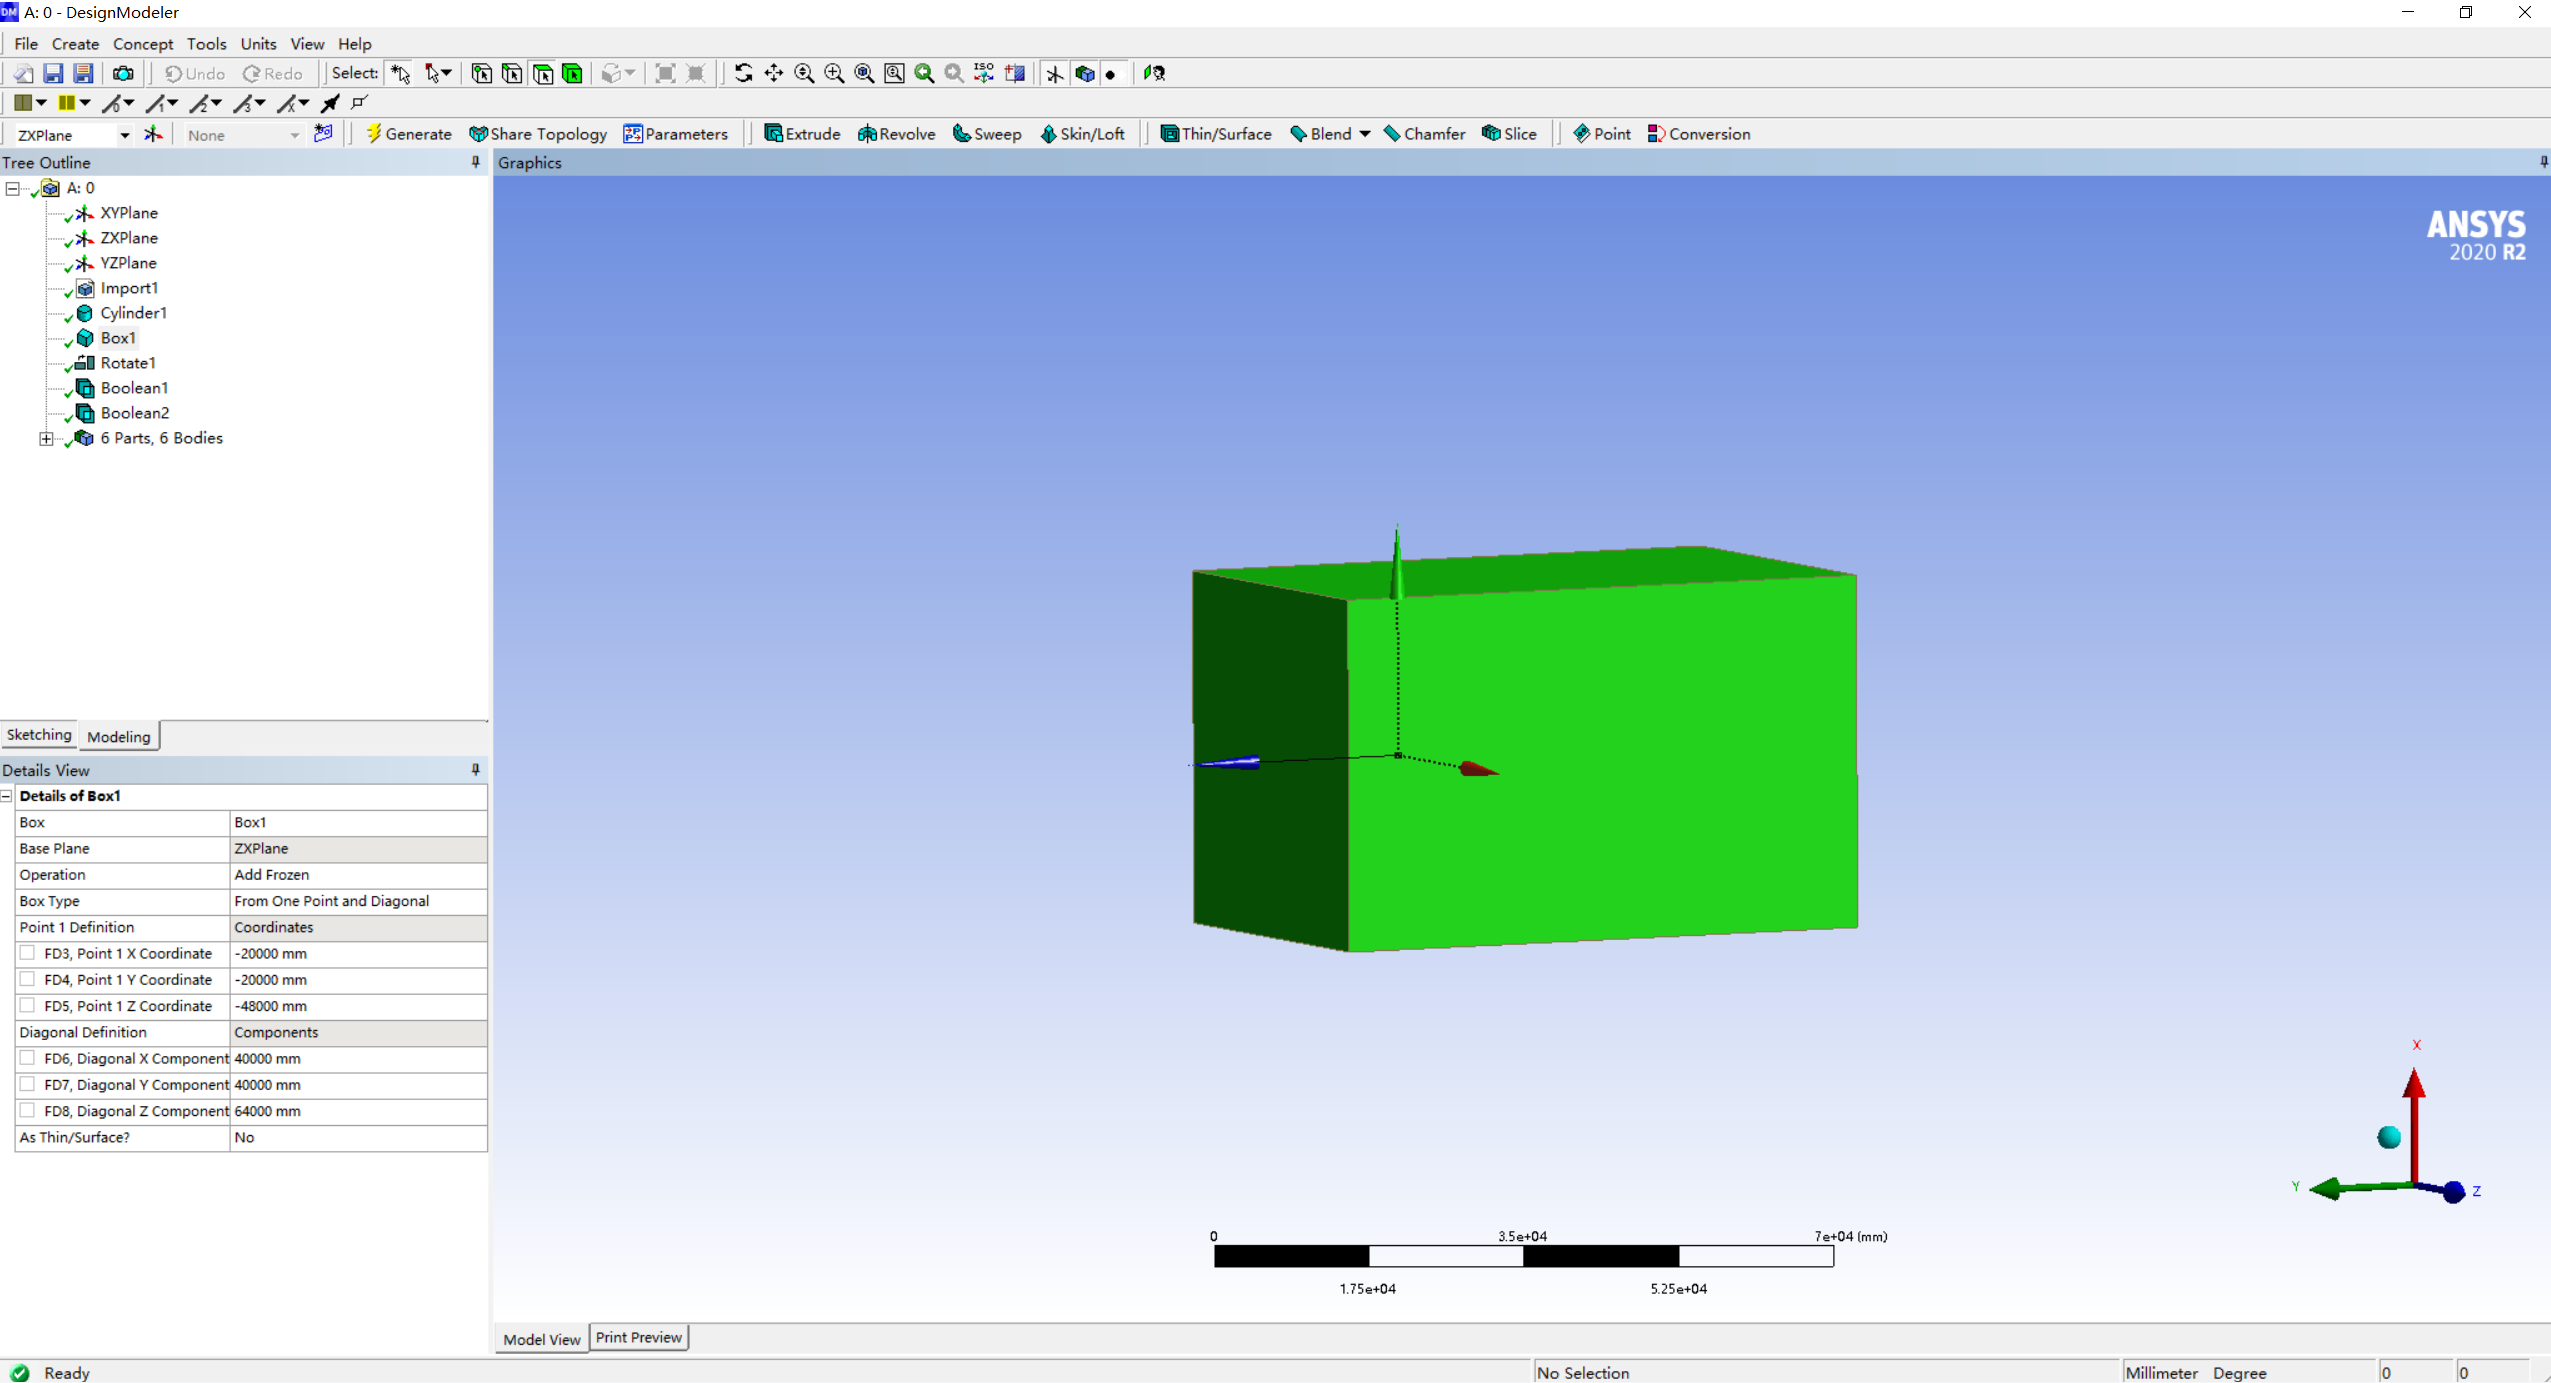
Task: Click the Revolve feature button
Action: tap(896, 134)
